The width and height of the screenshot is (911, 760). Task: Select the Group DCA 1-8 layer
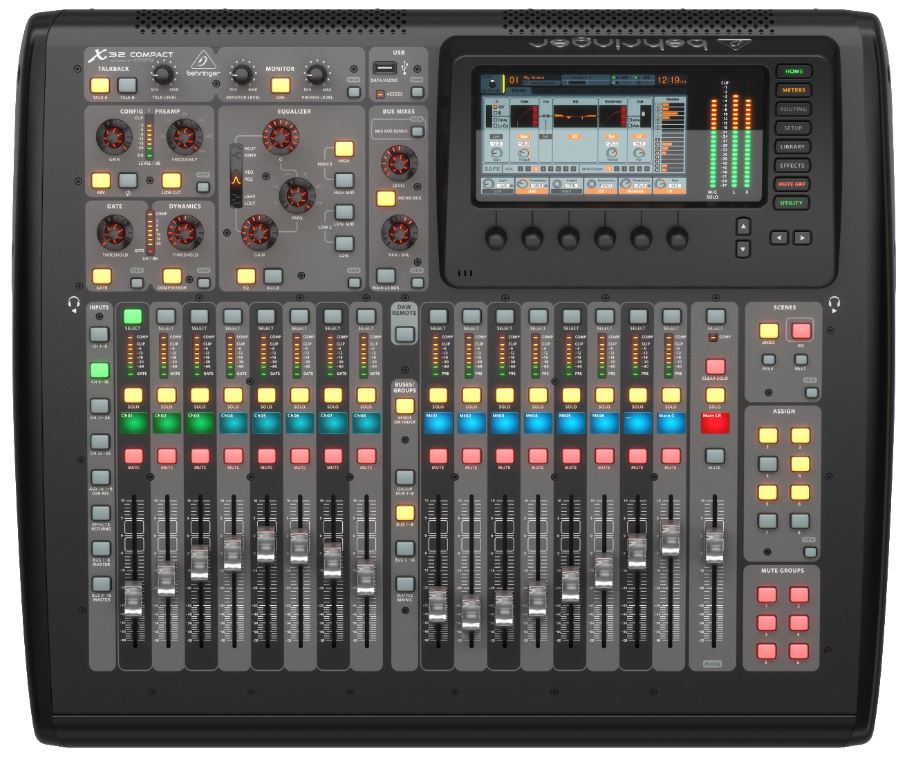coord(405,478)
